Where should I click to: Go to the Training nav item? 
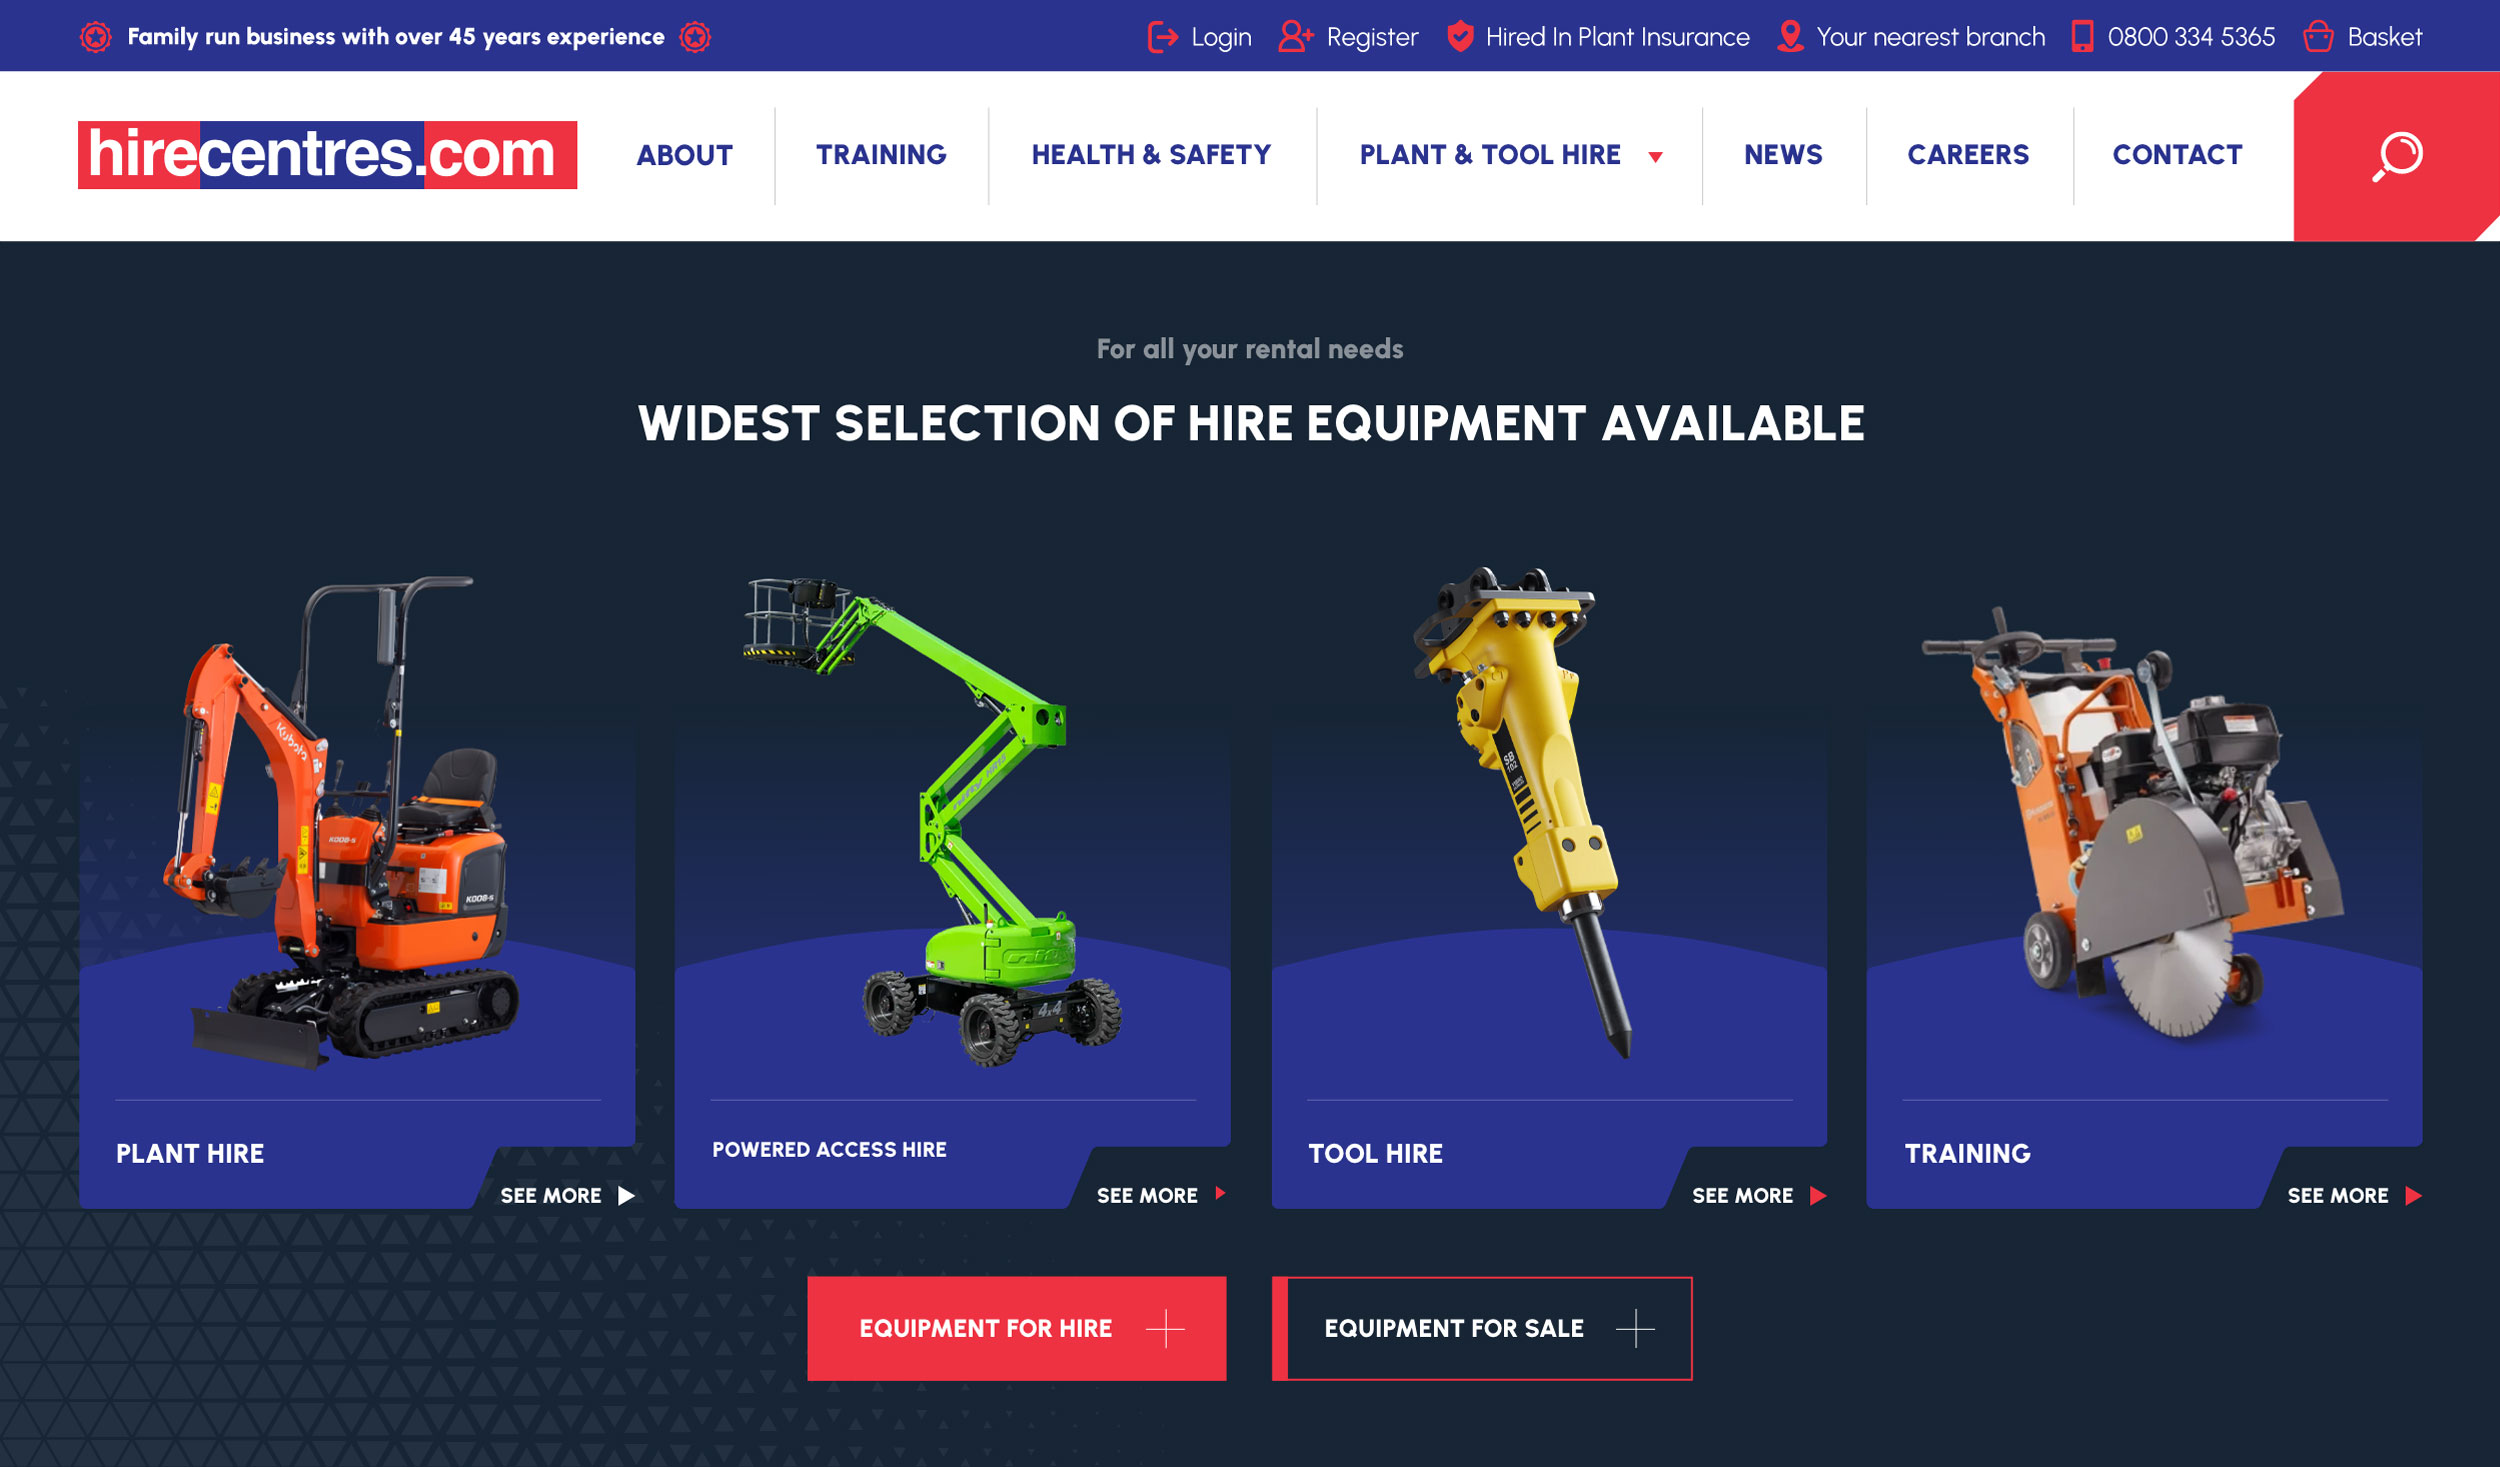(881, 155)
